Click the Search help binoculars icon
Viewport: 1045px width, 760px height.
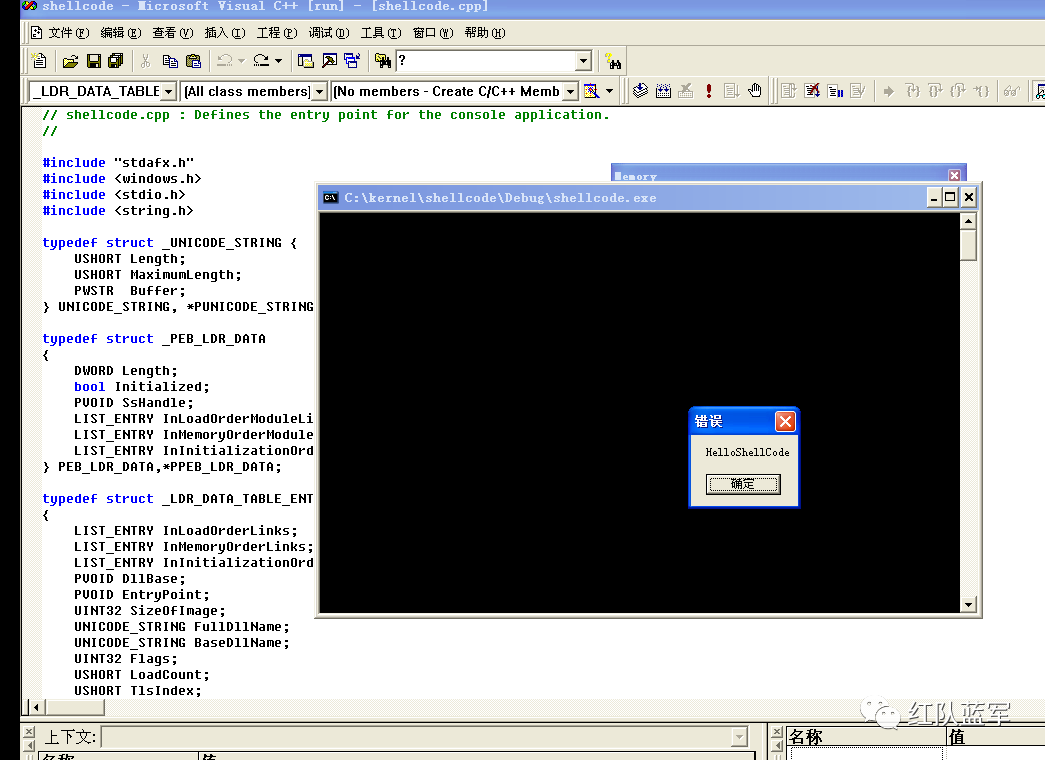(x=613, y=61)
